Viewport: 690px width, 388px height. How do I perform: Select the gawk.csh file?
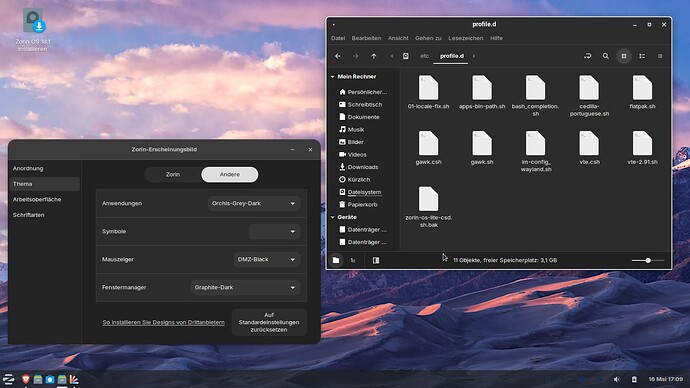point(429,148)
